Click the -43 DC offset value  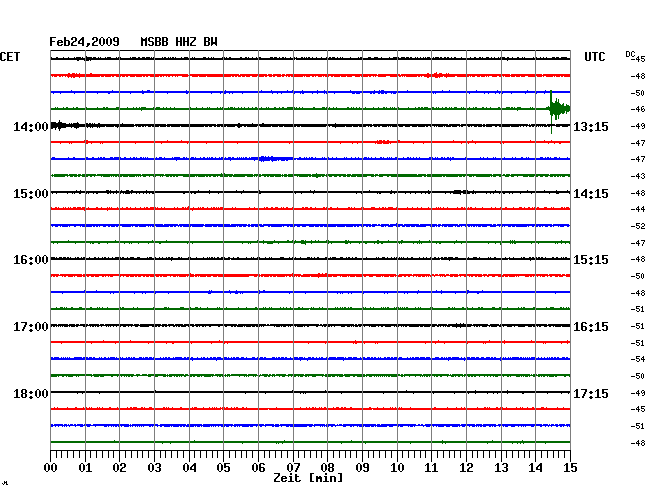coord(638,176)
